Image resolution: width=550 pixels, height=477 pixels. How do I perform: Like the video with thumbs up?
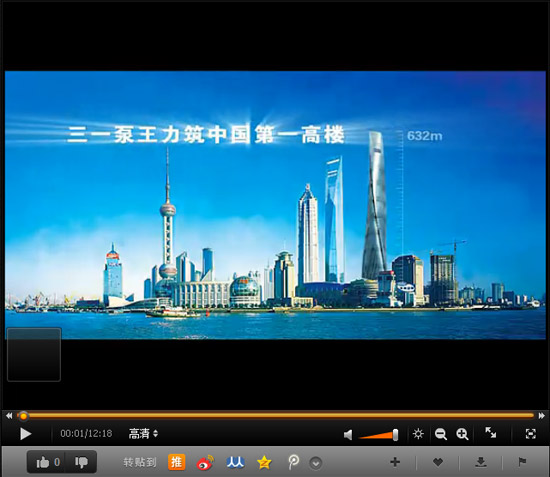coord(47,462)
